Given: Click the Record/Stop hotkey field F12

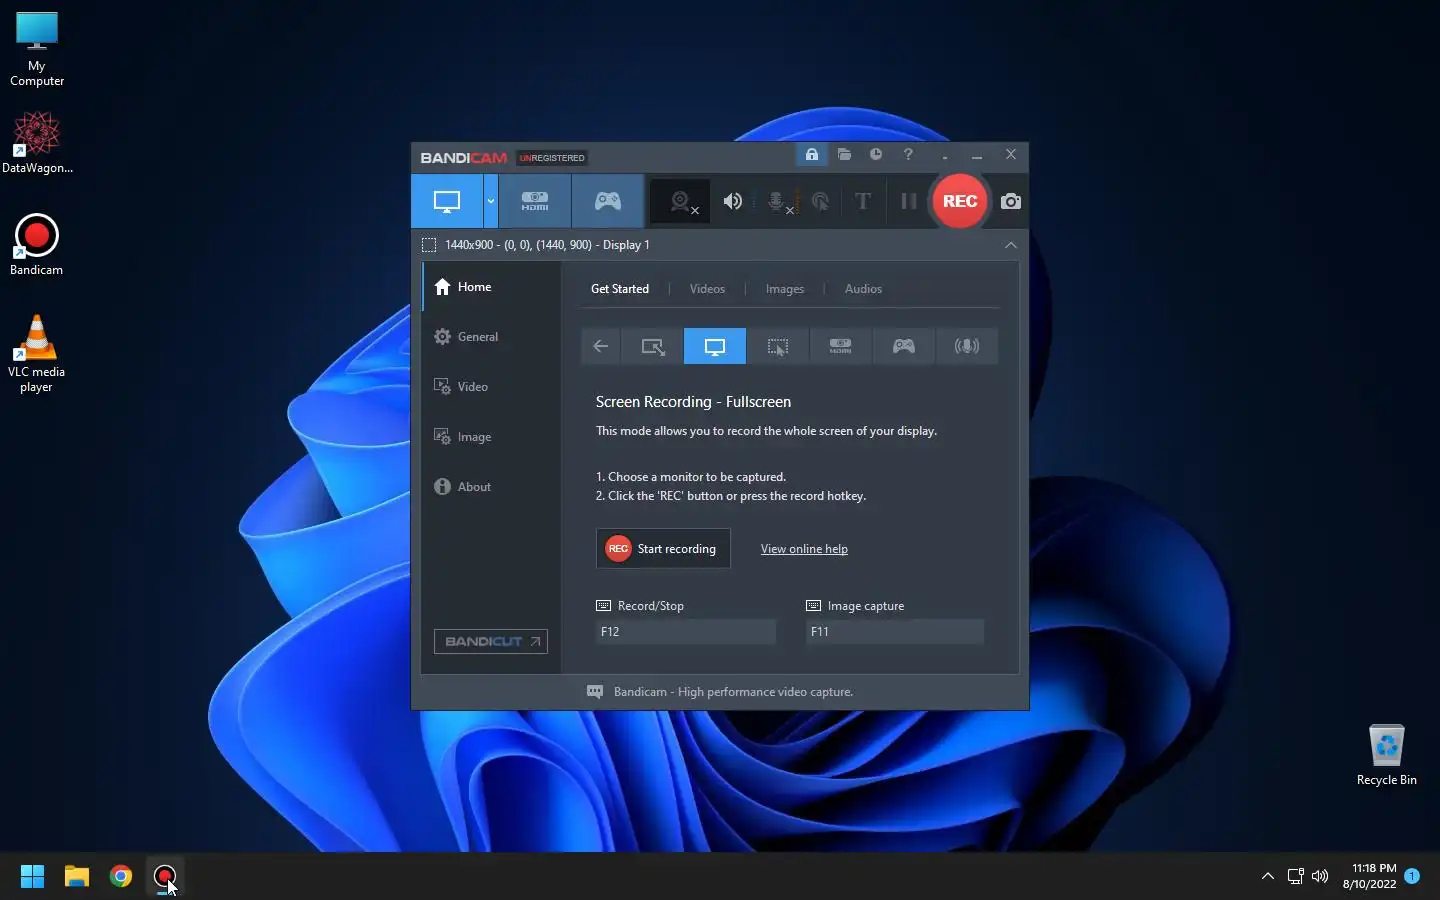Looking at the screenshot, I should point(686,631).
